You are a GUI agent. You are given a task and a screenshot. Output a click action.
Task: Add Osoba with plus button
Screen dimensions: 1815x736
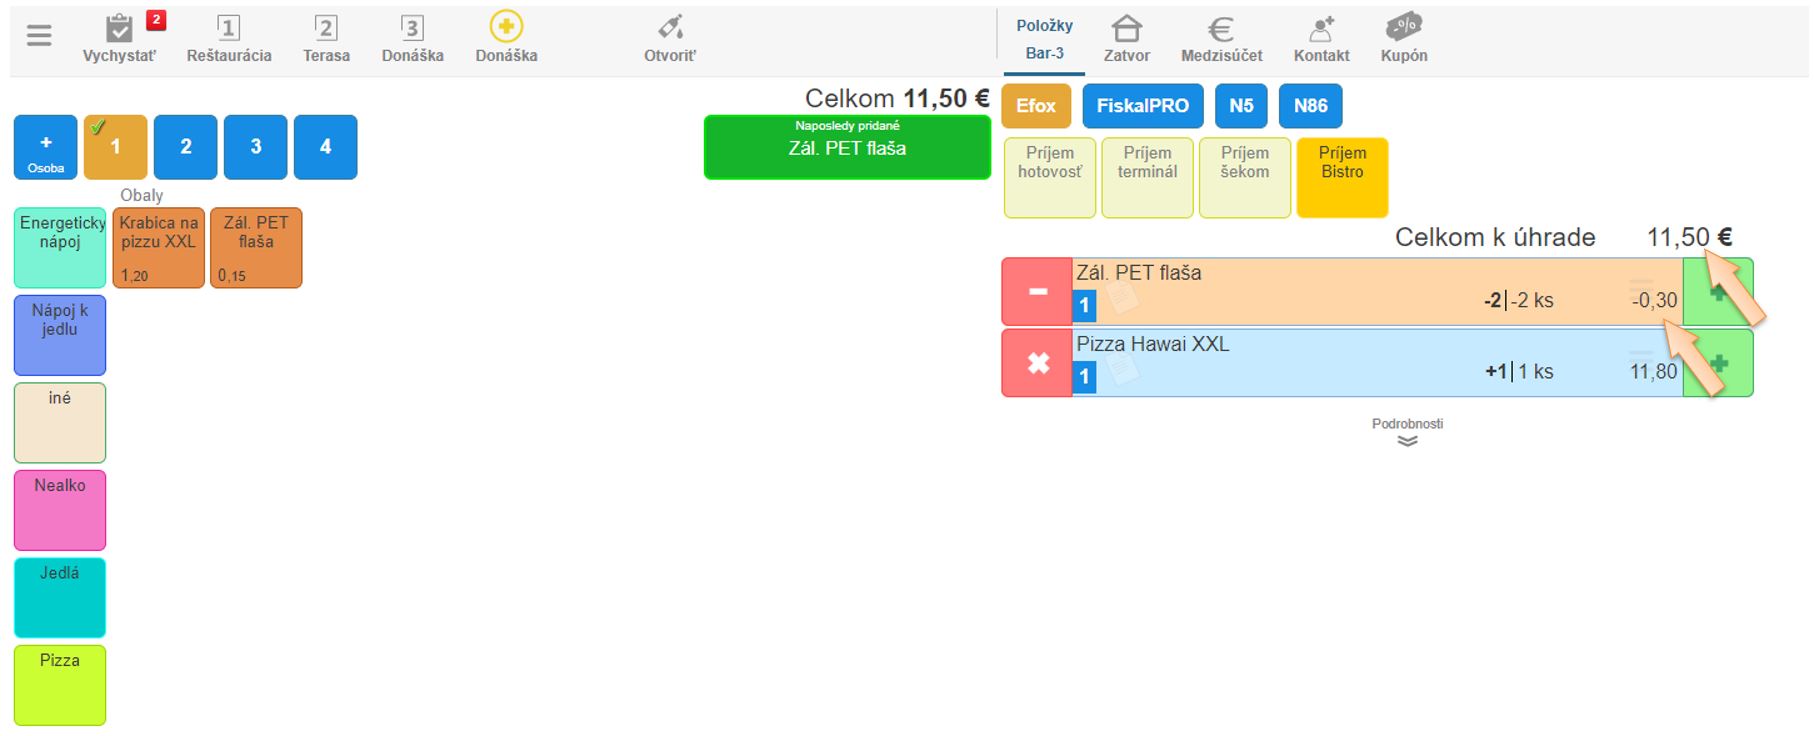(45, 147)
